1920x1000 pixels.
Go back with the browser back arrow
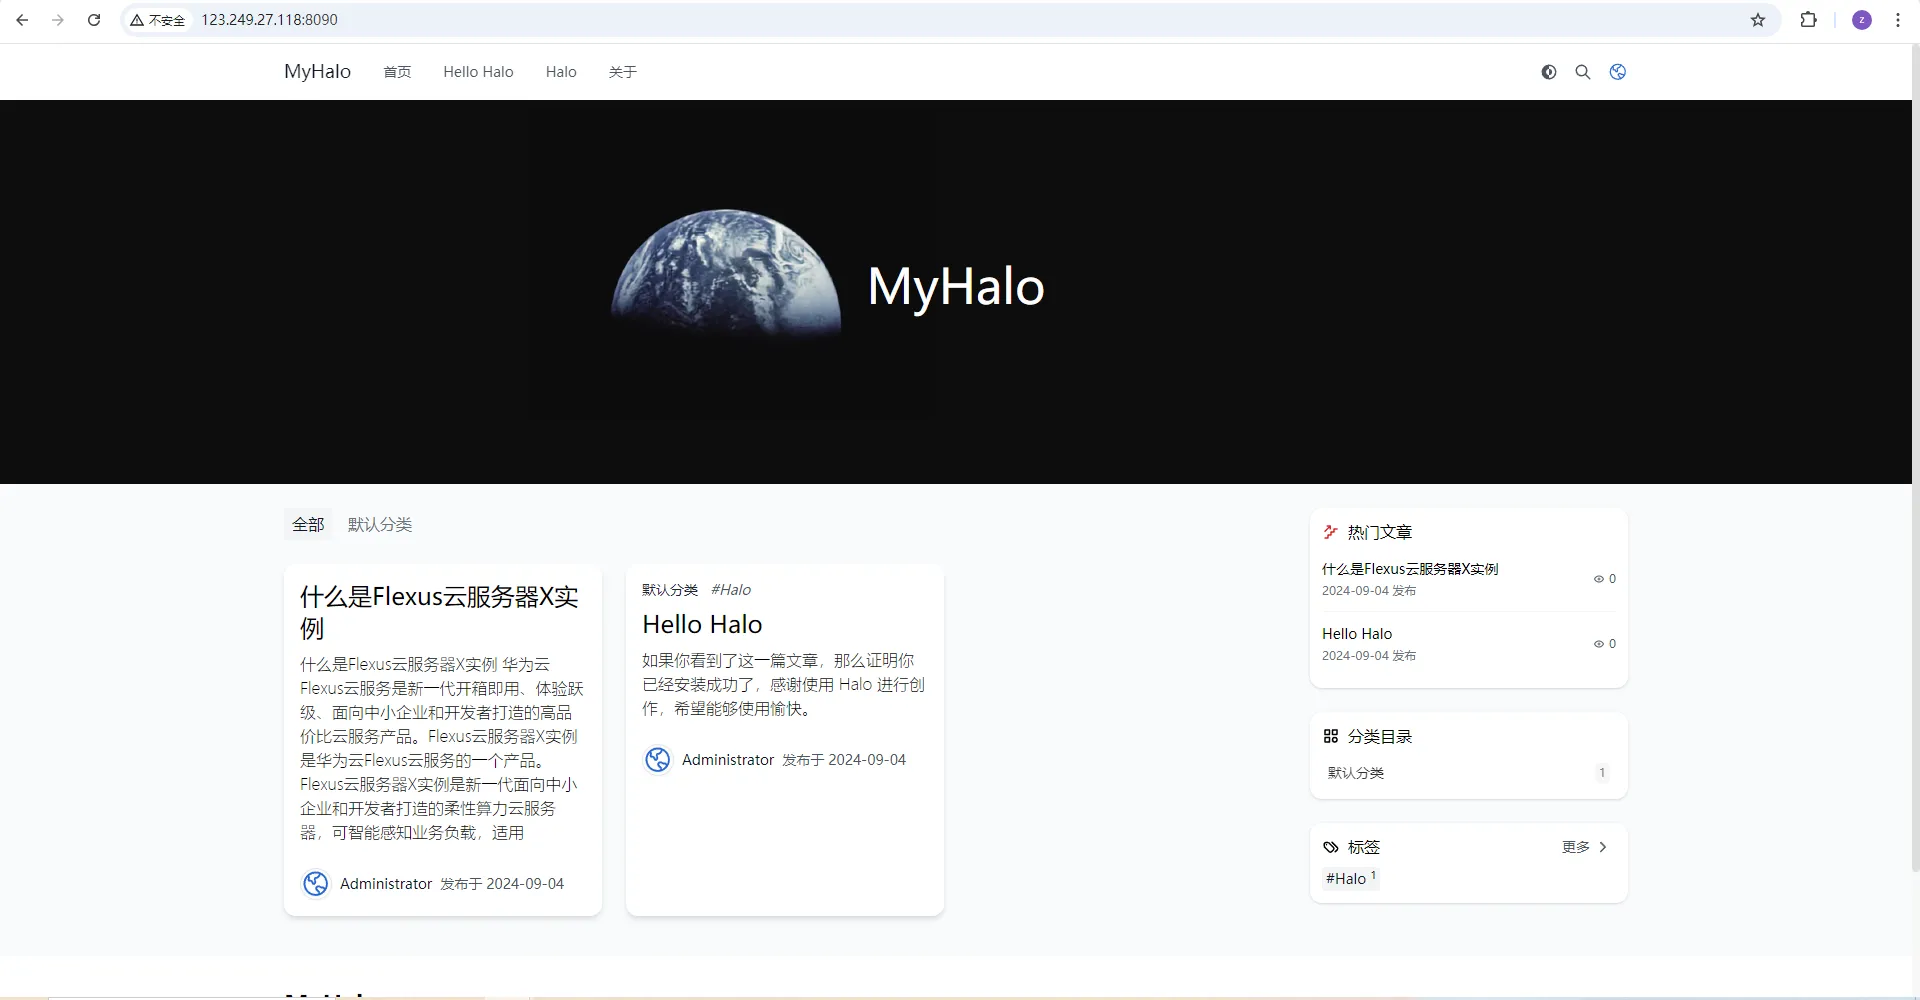(22, 20)
